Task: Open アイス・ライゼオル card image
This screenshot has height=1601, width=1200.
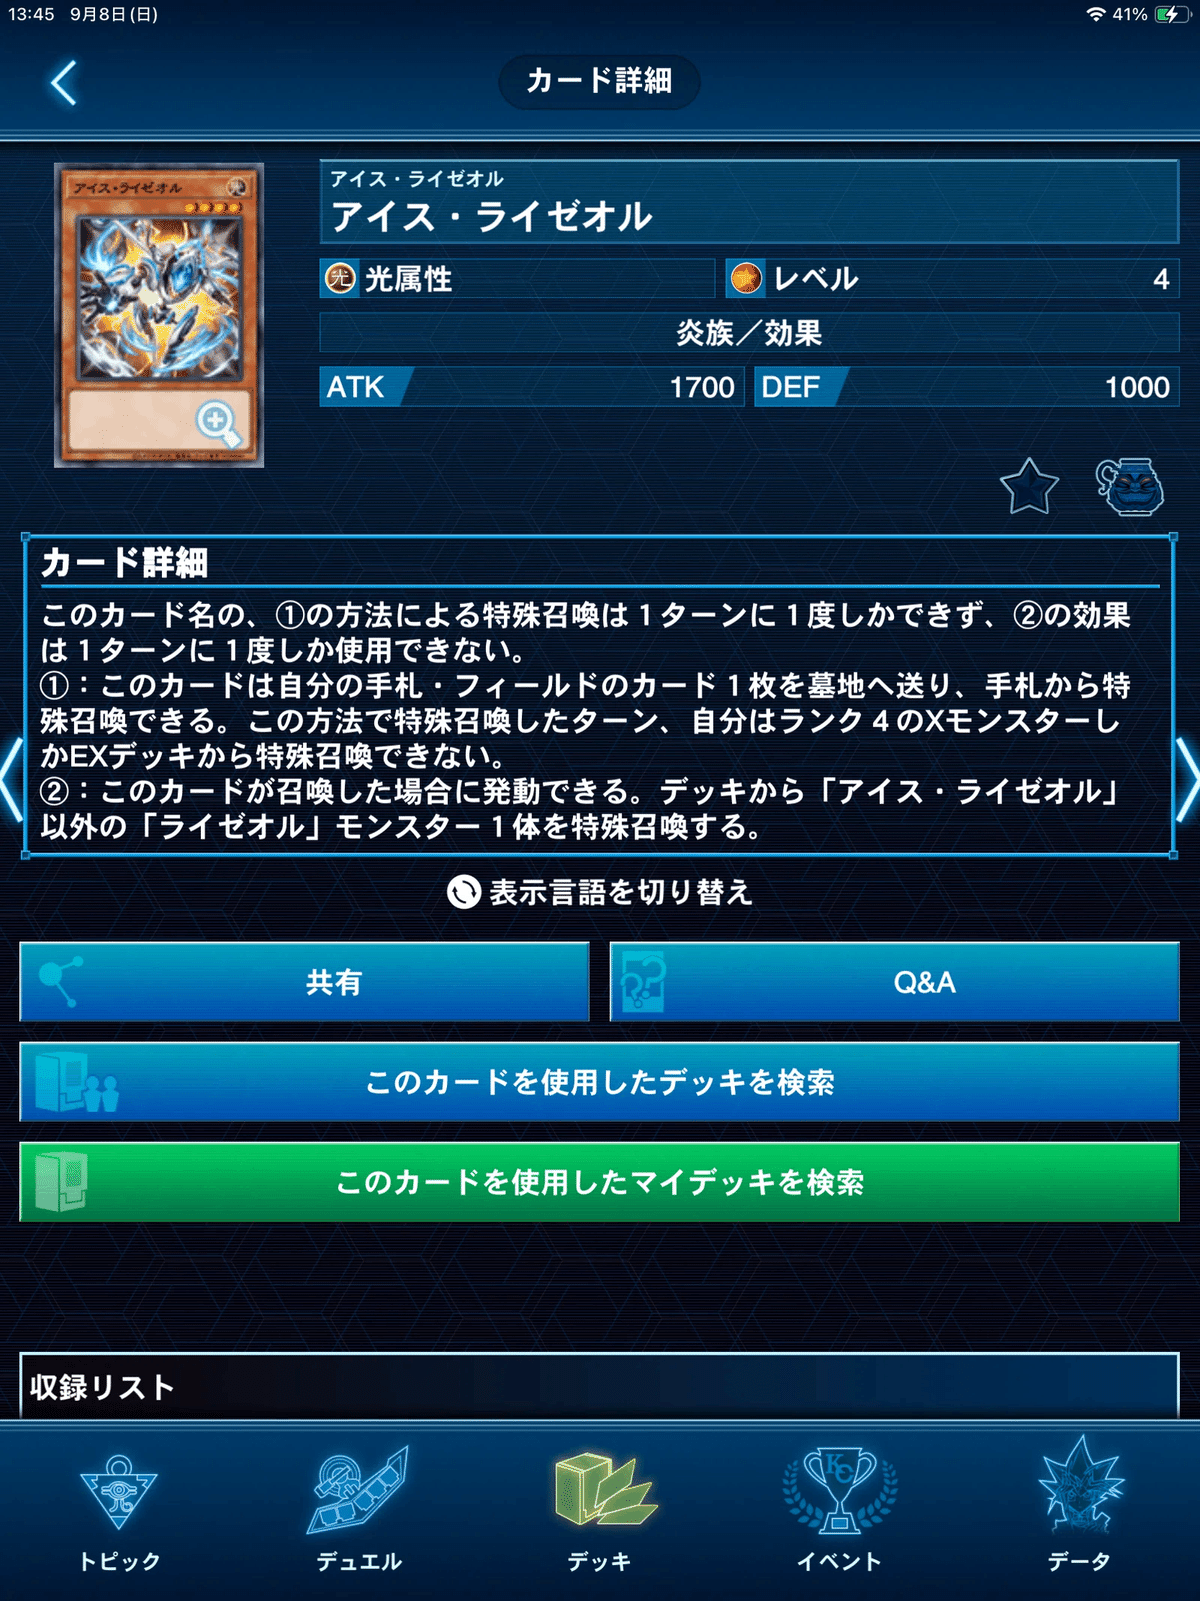Action: point(159,315)
